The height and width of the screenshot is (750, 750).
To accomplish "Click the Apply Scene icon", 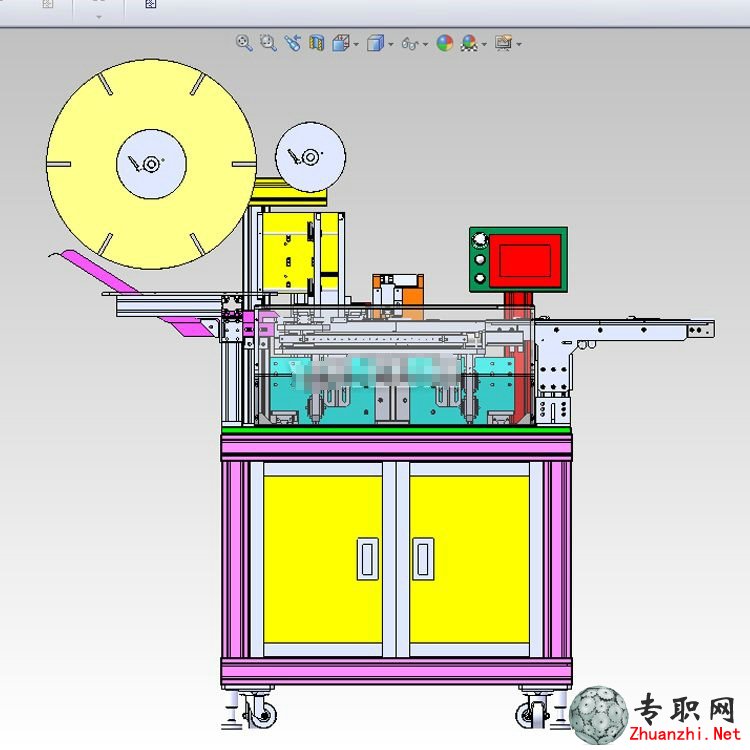I will pos(469,43).
